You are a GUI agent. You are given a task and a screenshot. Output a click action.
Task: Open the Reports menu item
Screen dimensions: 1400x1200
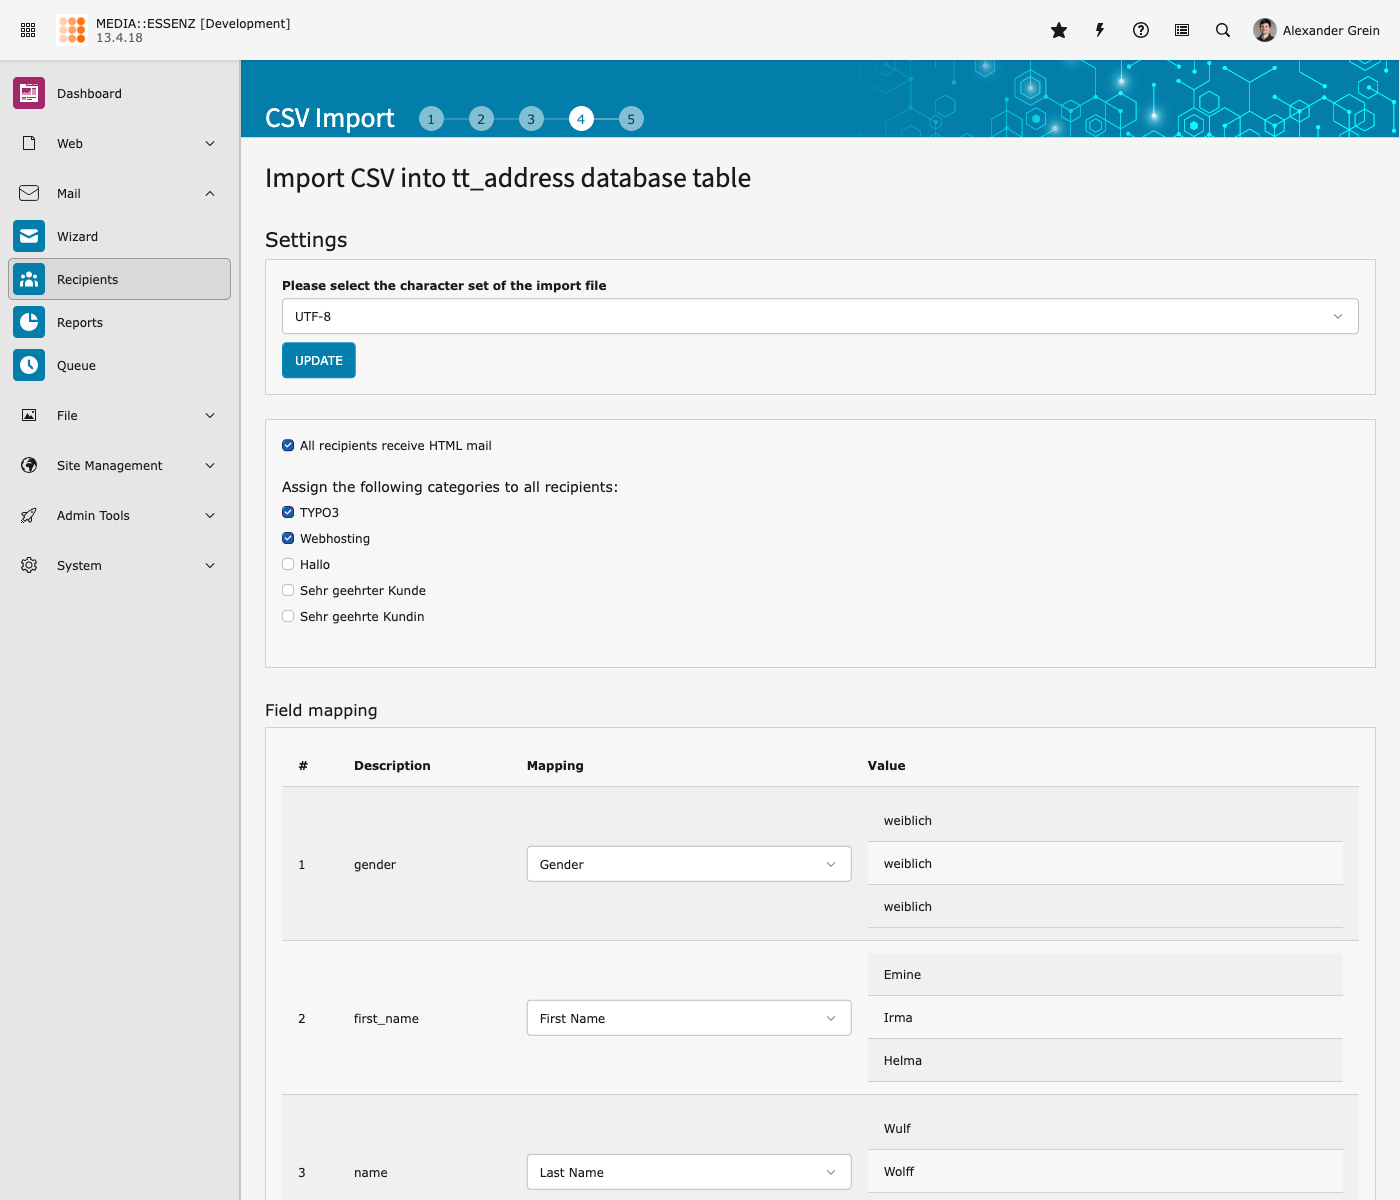[80, 323]
